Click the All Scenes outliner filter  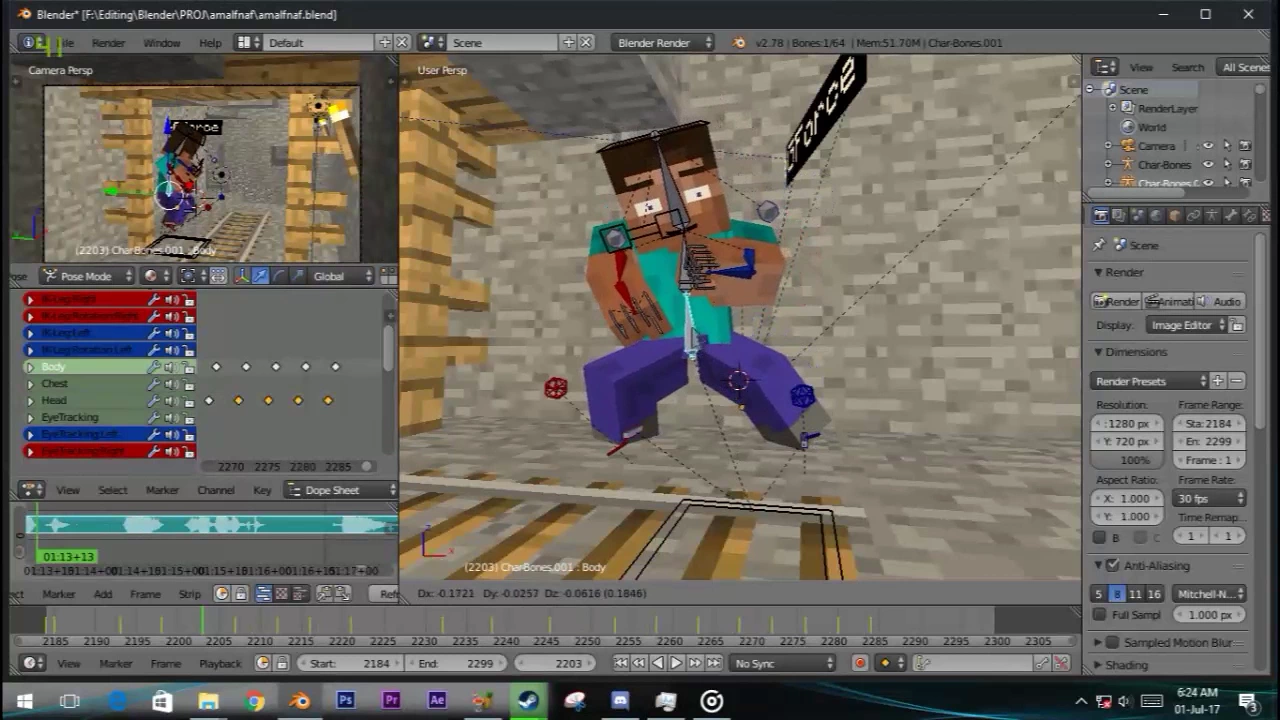[x=1244, y=67]
